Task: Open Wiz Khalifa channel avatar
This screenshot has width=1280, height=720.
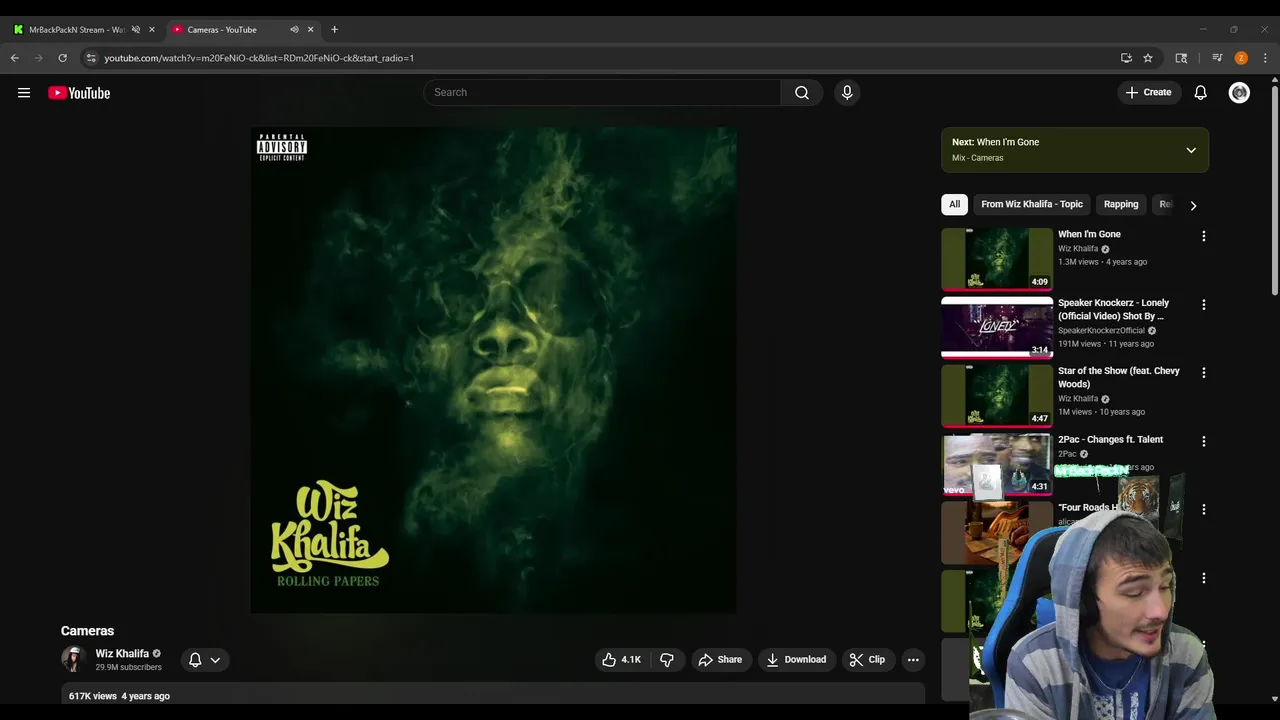Action: (x=73, y=659)
